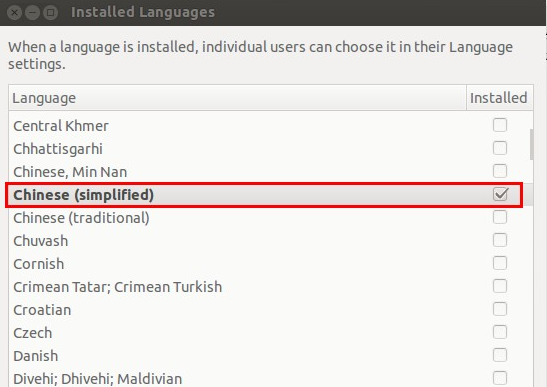Tick the Crimean Tatar checkbox
The width and height of the screenshot is (547, 387).
500,286
